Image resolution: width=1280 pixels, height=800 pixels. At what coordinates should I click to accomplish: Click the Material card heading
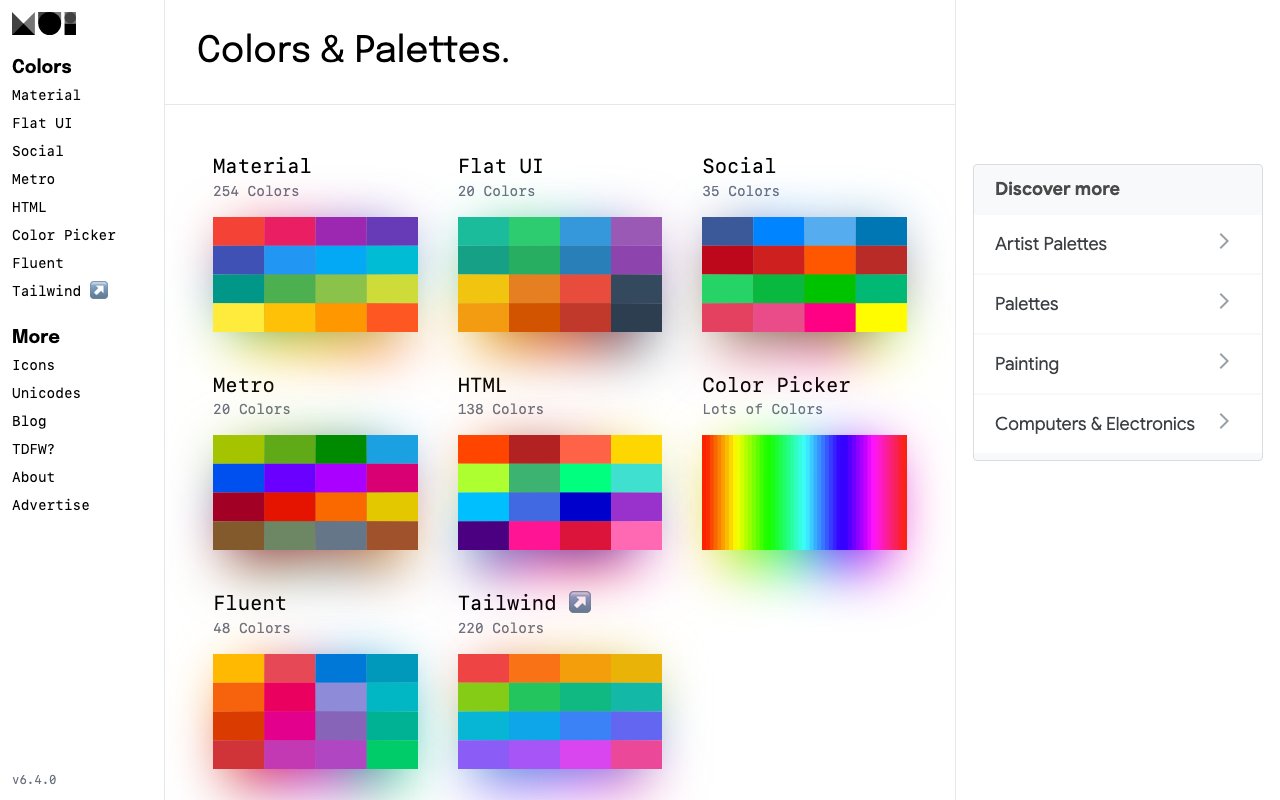click(262, 166)
